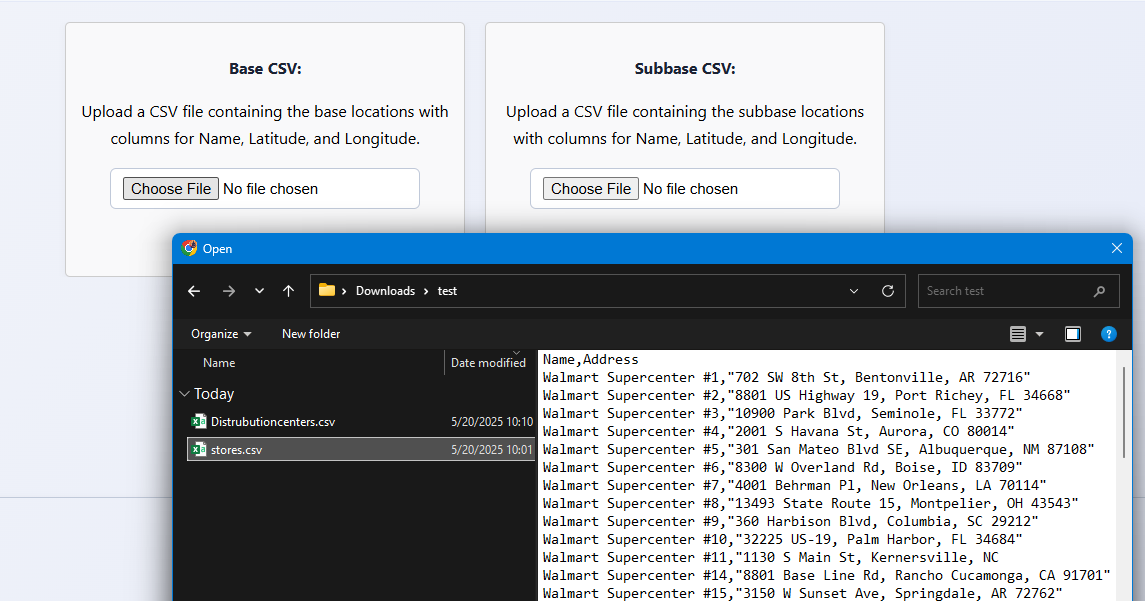This screenshot has width=1145, height=601.
Task: Toggle the preview pane icon
Action: point(1072,334)
